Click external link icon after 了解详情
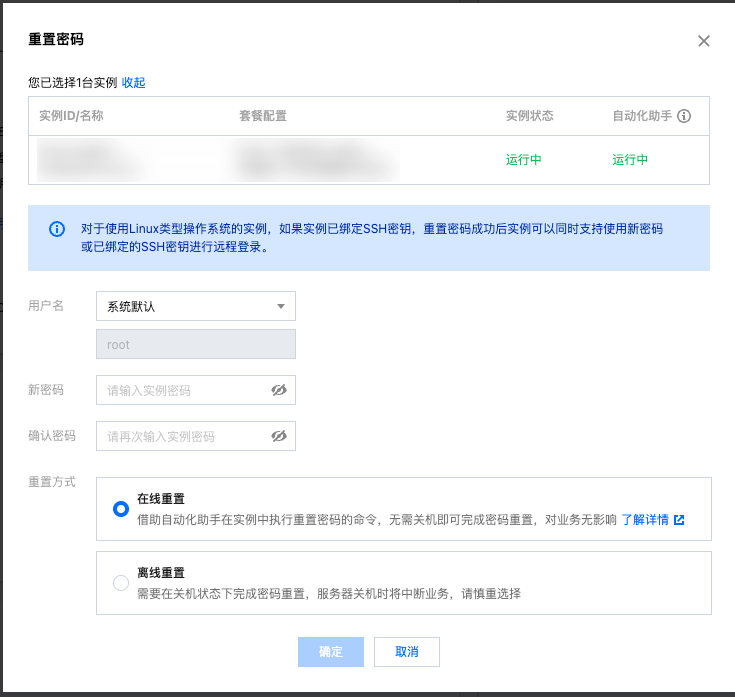Image resolution: width=735 pixels, height=697 pixels. tap(679, 520)
